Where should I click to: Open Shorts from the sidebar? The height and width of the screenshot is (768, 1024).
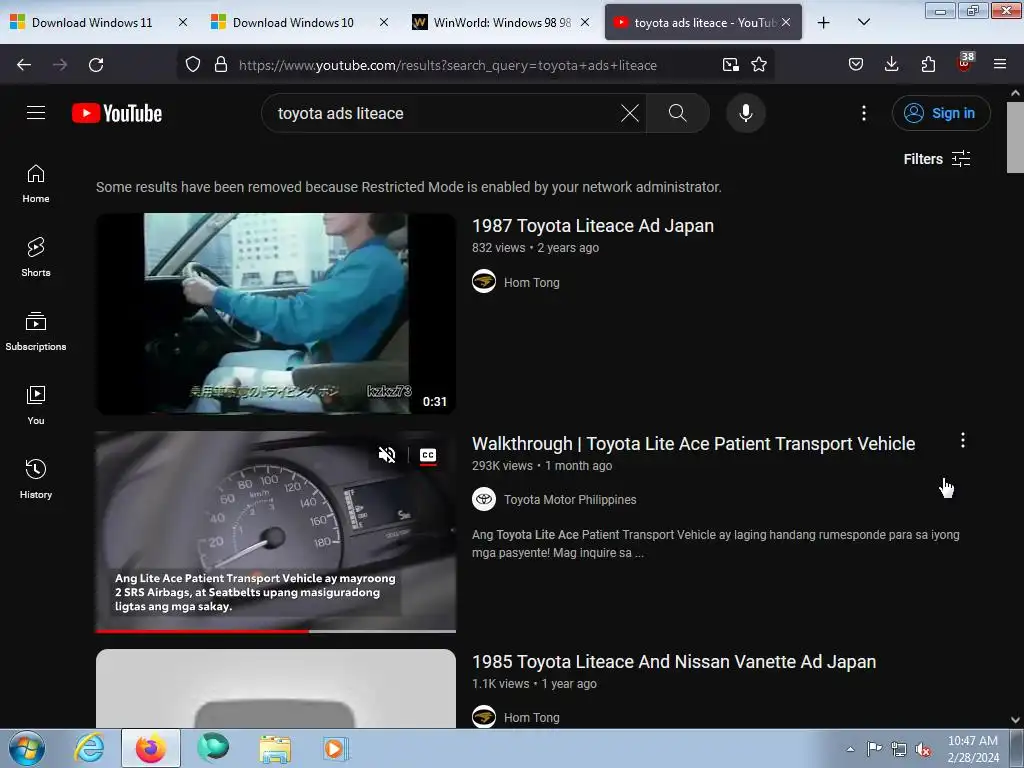pos(36,257)
